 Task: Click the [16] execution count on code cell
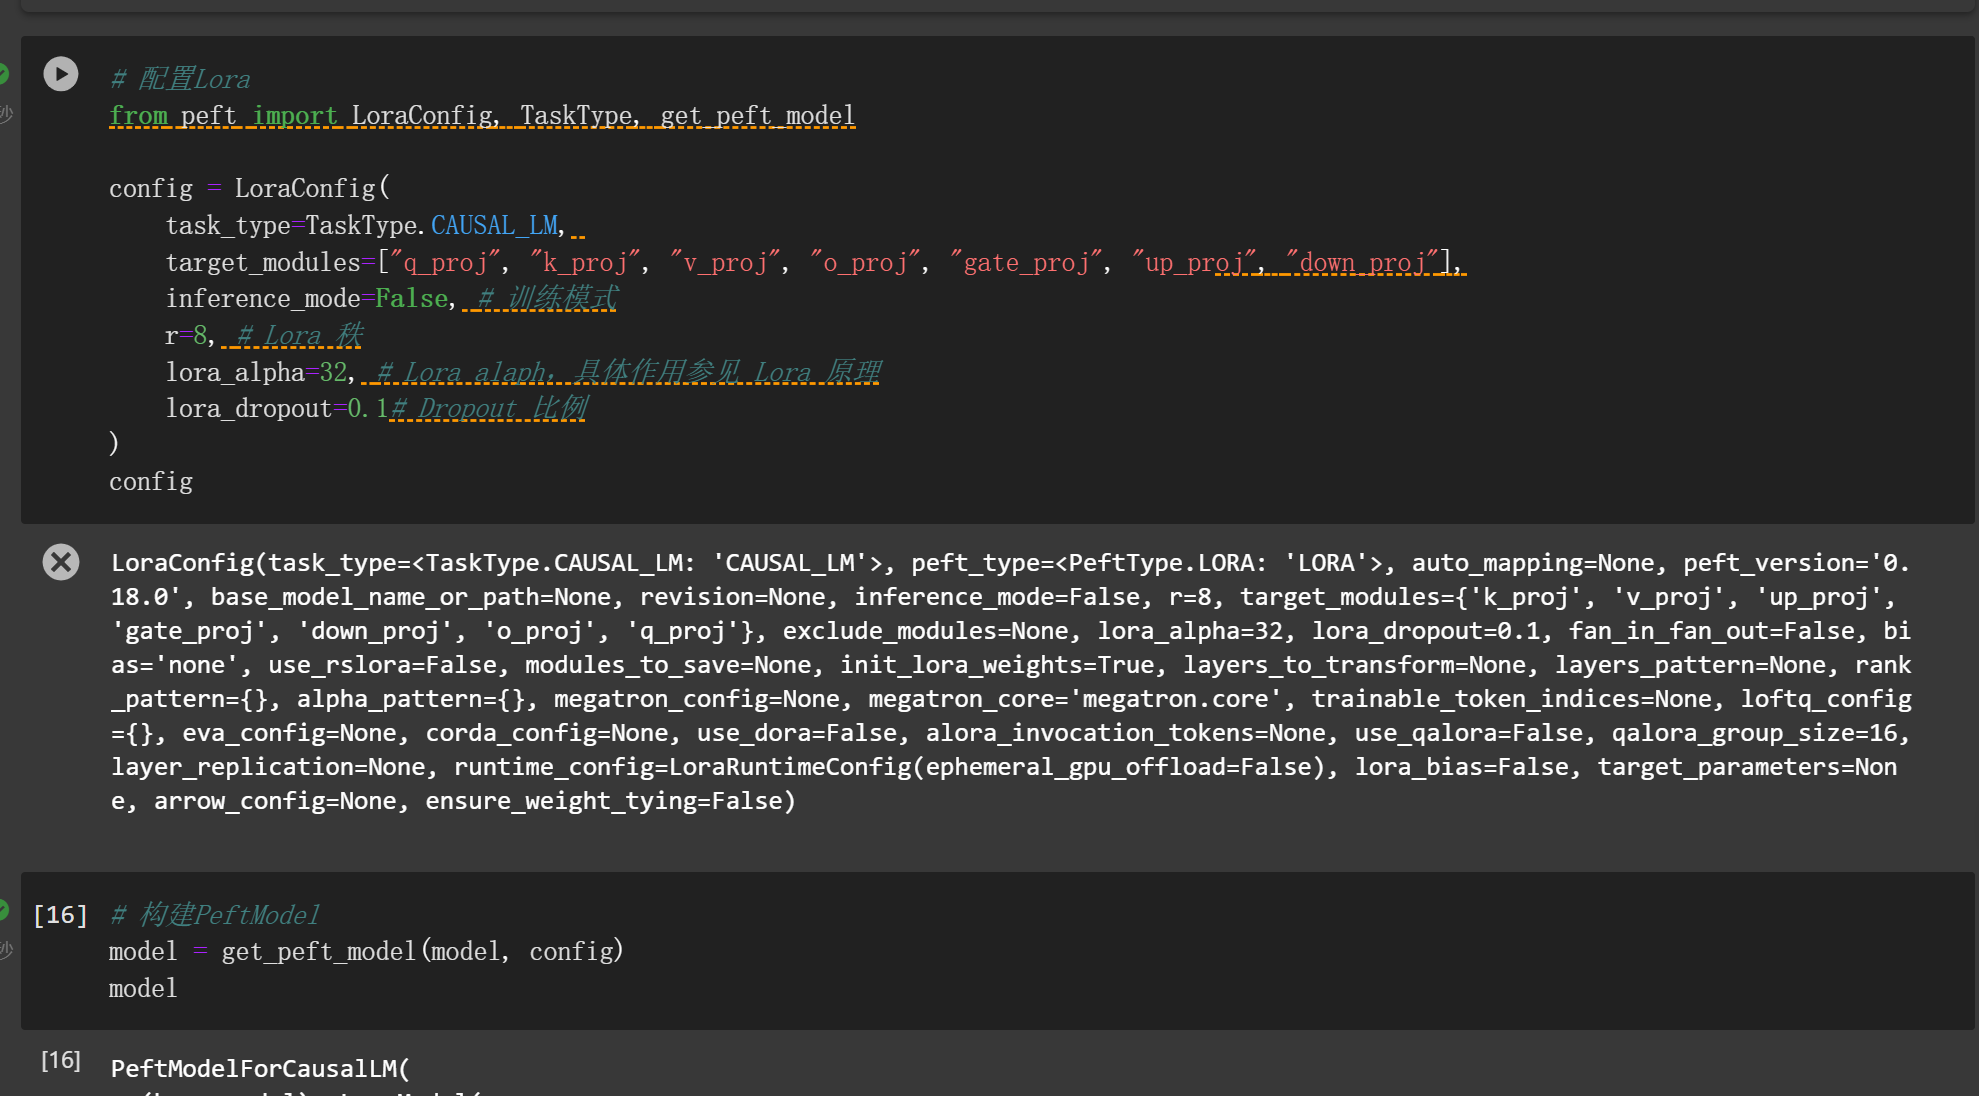click(x=60, y=915)
